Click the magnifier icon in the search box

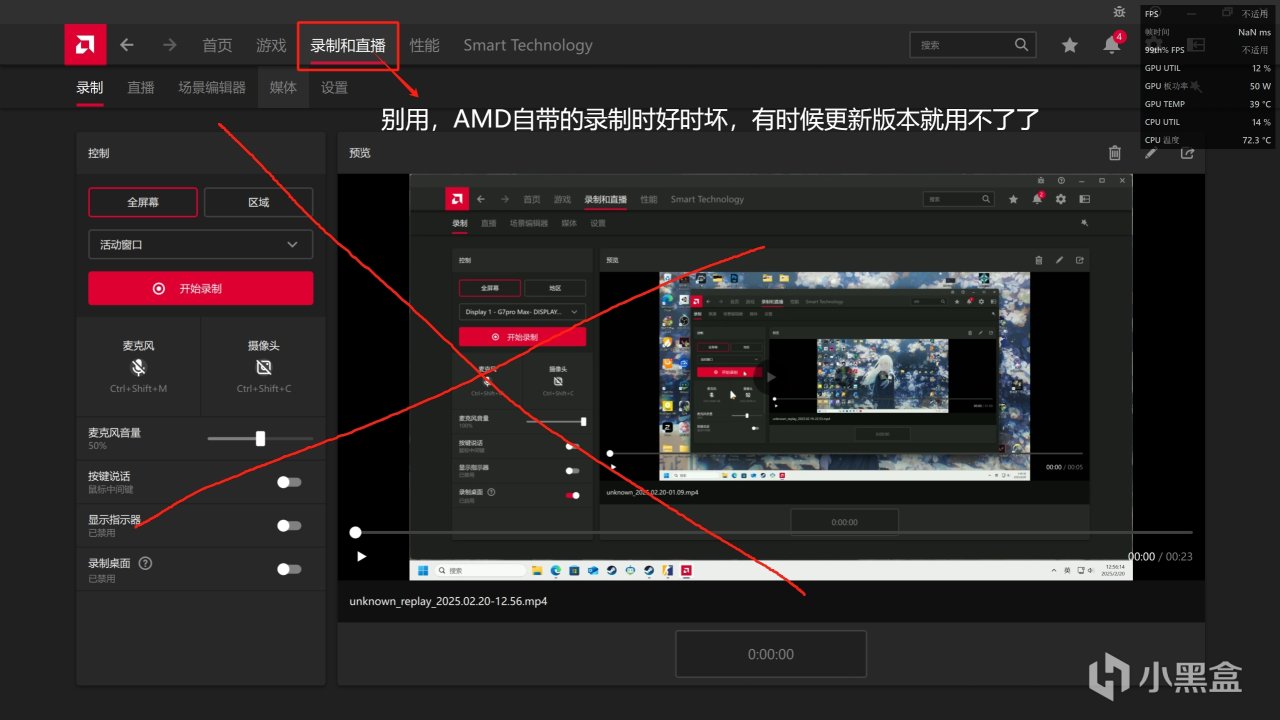point(1021,45)
